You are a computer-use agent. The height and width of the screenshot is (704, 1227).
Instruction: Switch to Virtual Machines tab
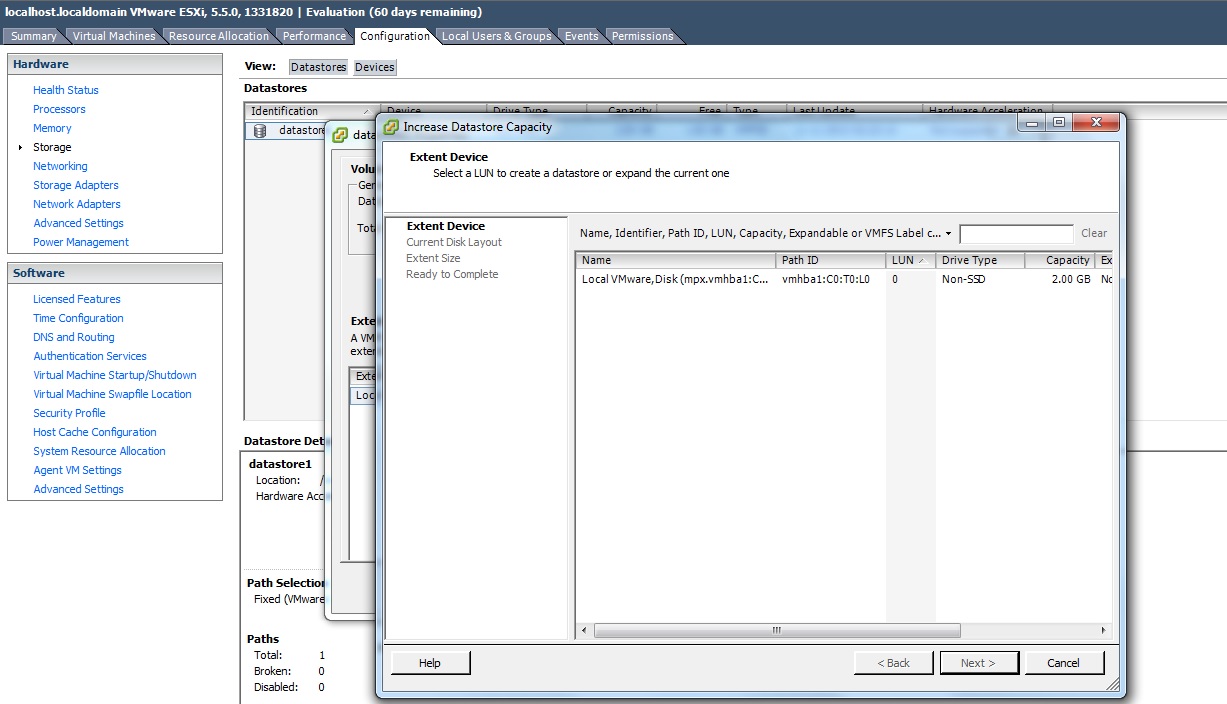pos(114,36)
